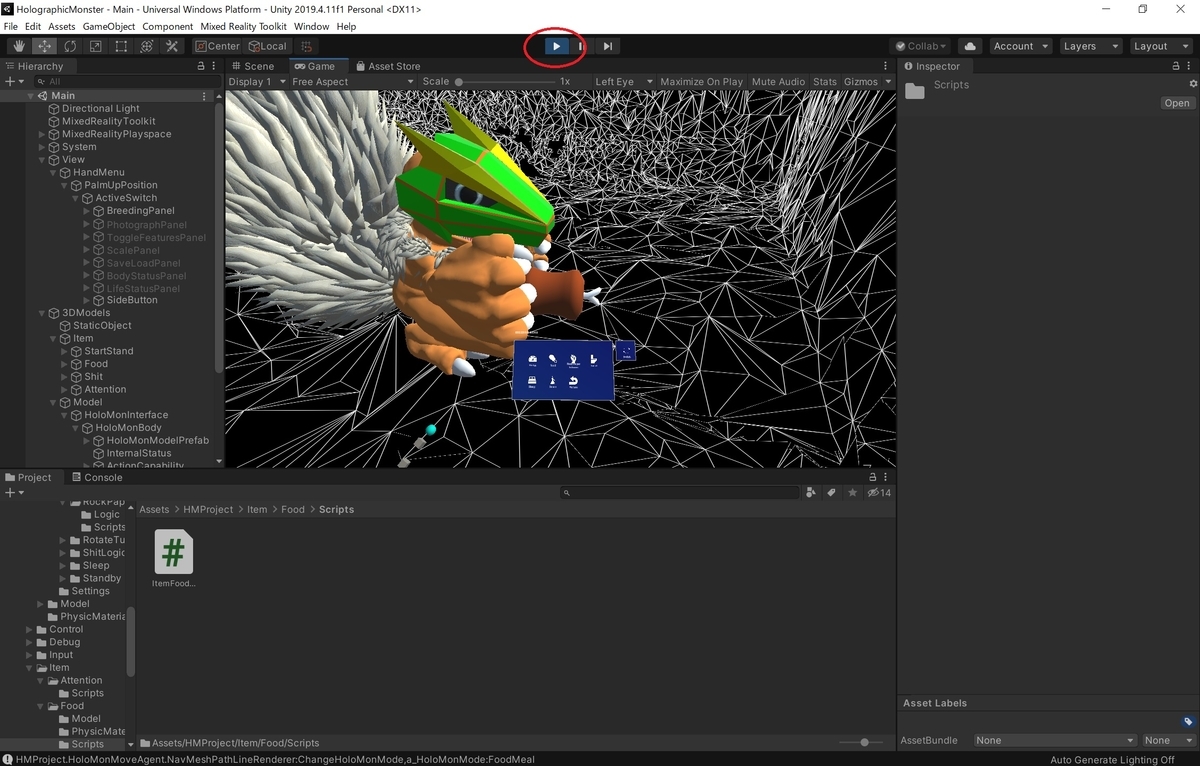
Task: Navigate to Food in breadcrumb
Action: [x=292, y=509]
